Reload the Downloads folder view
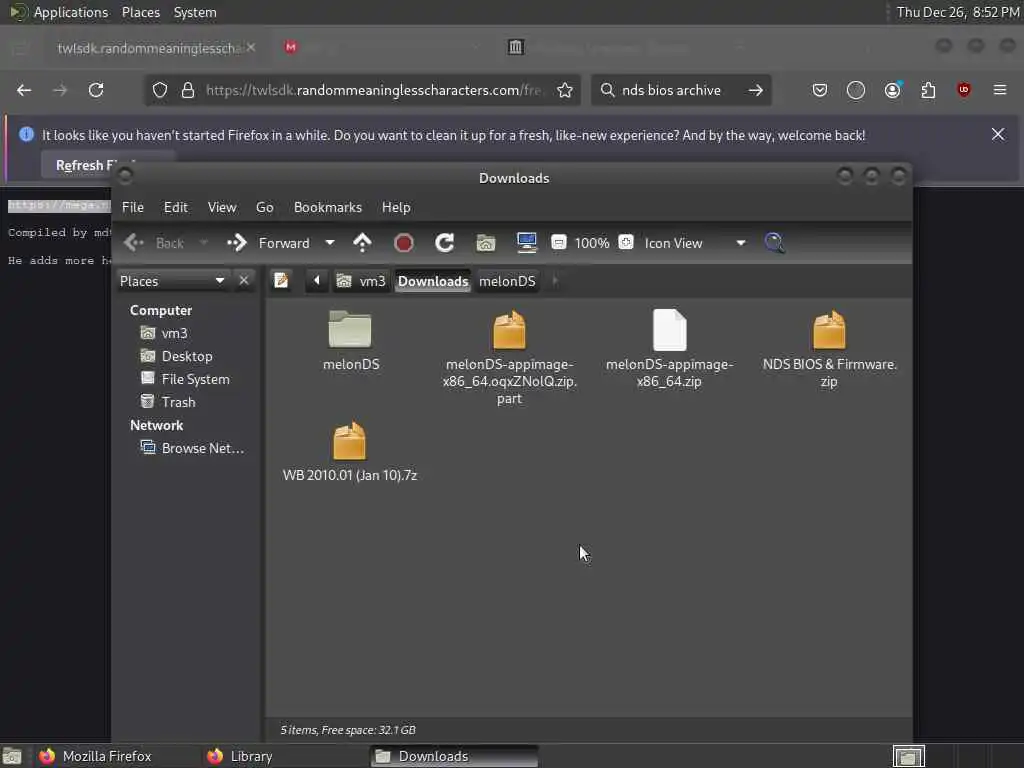This screenshot has width=1024, height=768. click(x=445, y=243)
